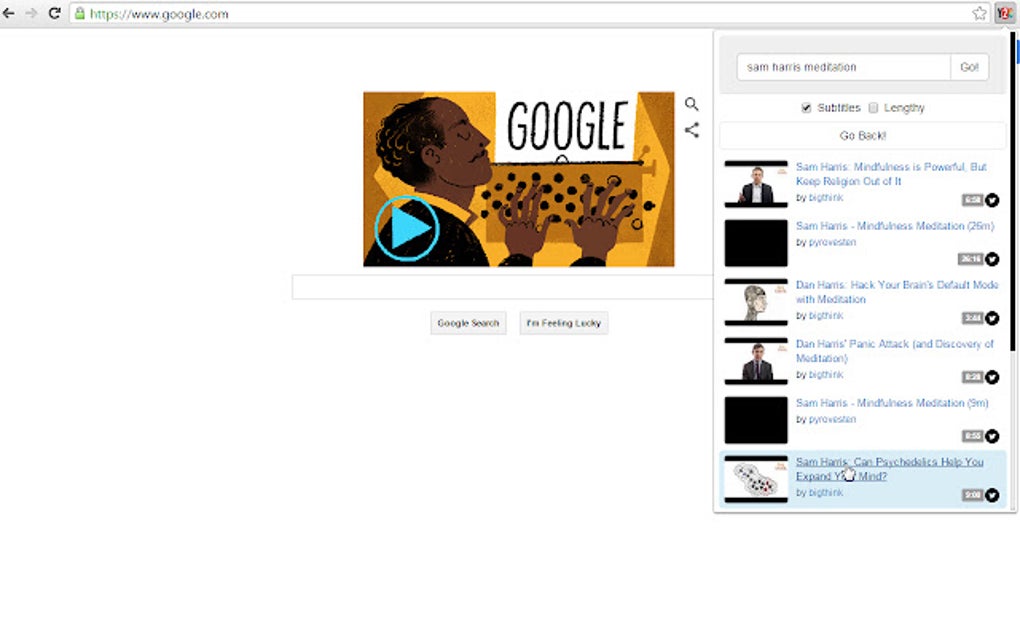
Task: Click thumbnail of Mindfulness is Powerful video
Action: tap(756, 184)
